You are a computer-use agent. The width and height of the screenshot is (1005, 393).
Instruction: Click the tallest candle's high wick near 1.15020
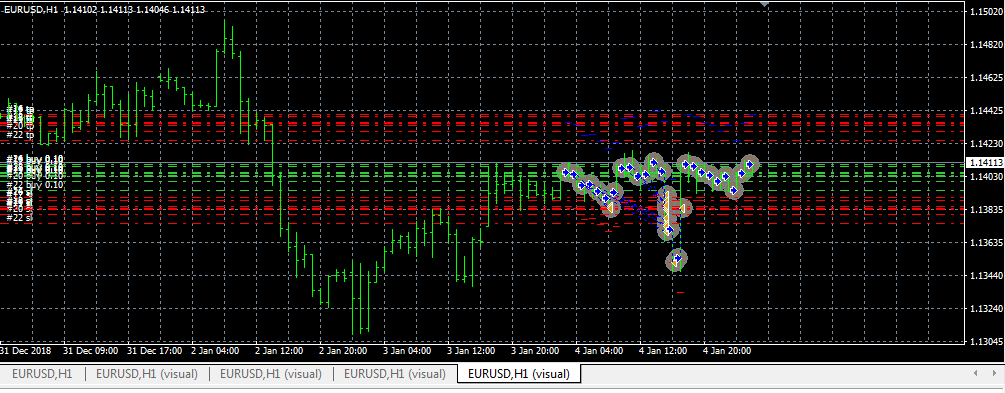[x=224, y=26]
